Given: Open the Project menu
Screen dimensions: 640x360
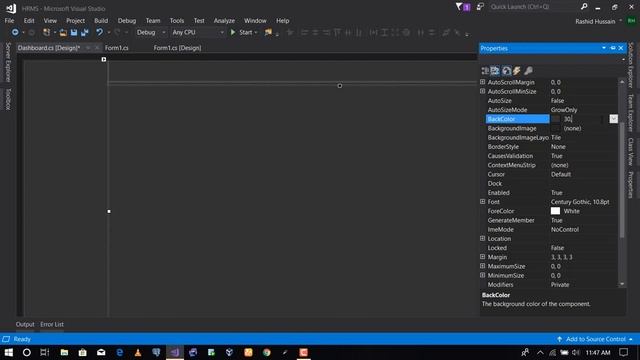Looking at the screenshot, I should (76, 20).
